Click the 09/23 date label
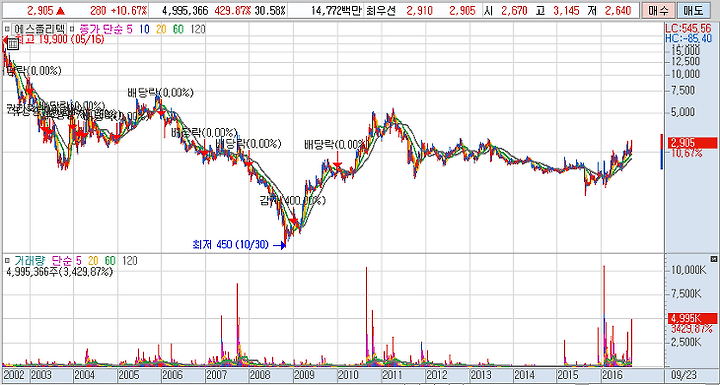The image size is (720, 385). tap(684, 375)
